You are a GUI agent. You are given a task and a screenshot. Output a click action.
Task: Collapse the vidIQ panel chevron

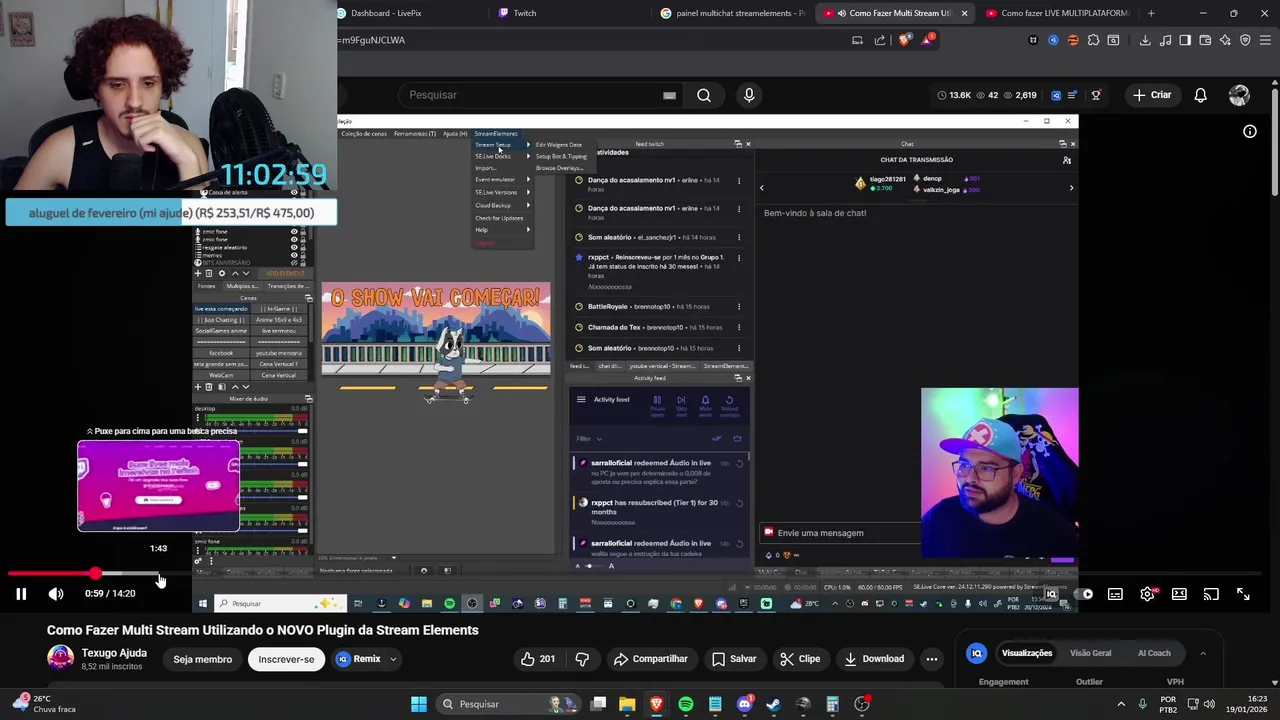(x=1203, y=653)
